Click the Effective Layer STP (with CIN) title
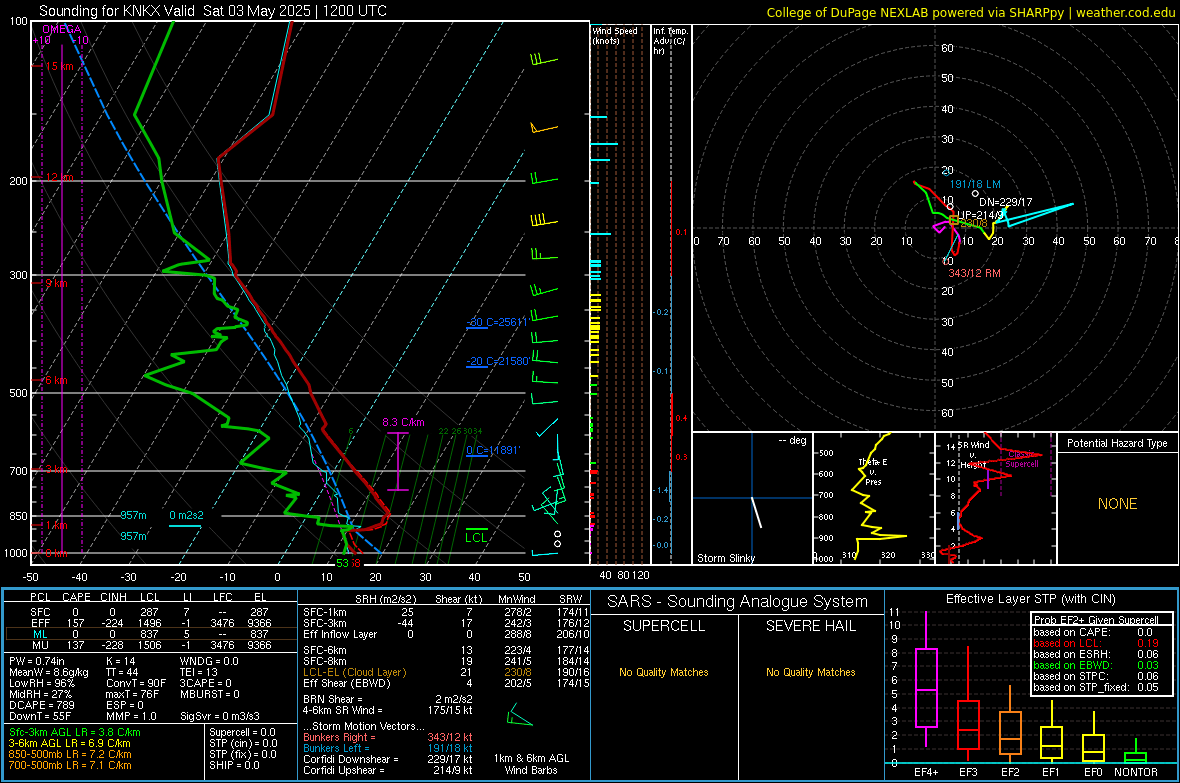Screen dimensions: 1180x783 pyautogui.click(x=1031, y=599)
